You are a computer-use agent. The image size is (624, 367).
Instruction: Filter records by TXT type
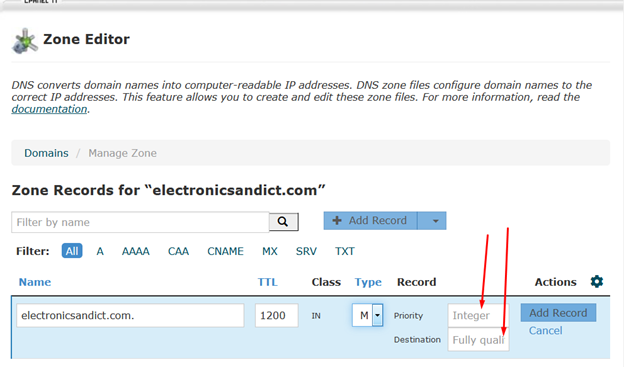pyautogui.click(x=345, y=252)
